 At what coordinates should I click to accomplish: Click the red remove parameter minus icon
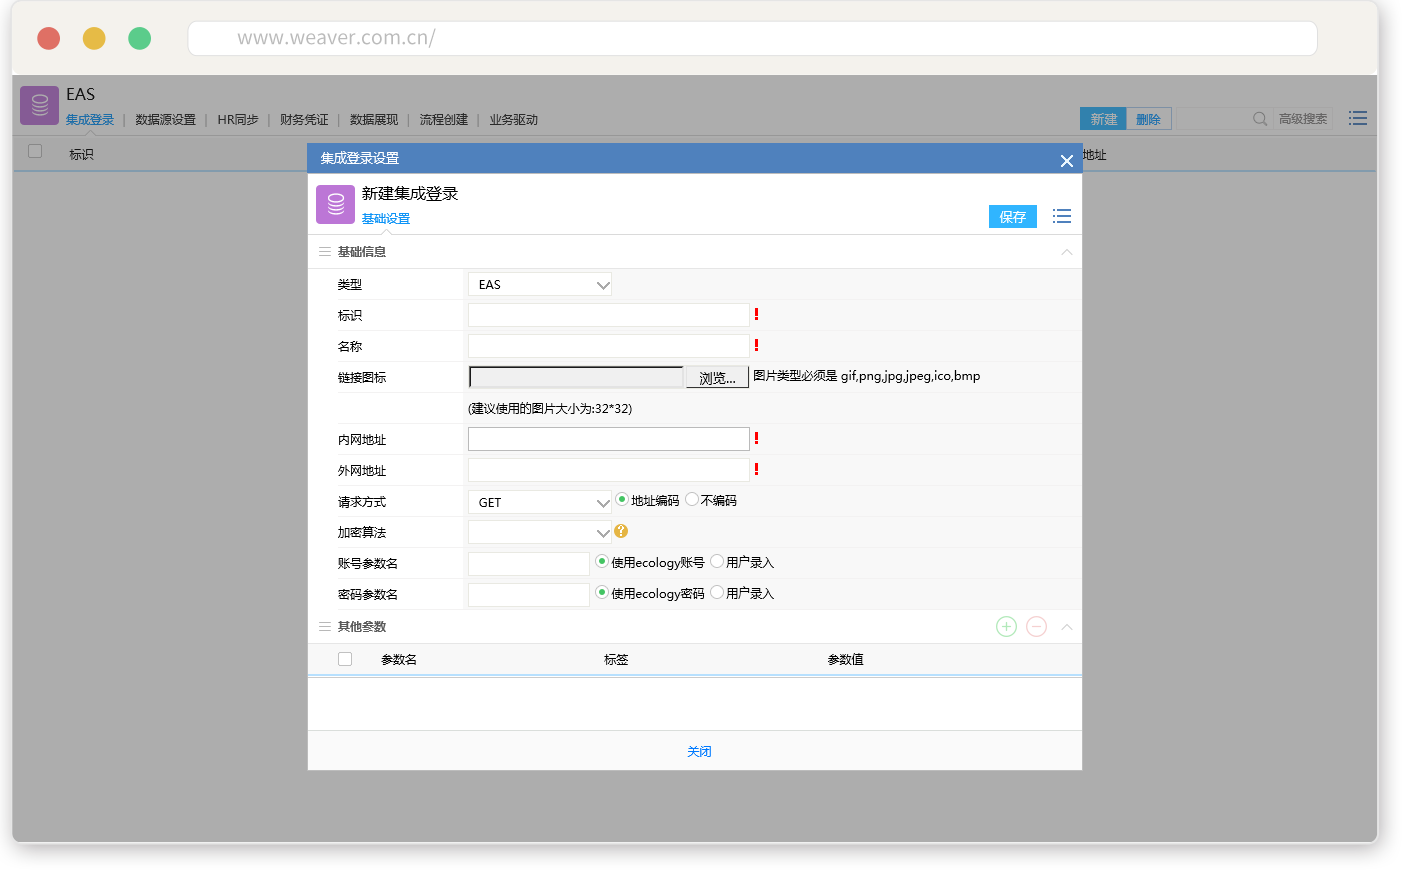(x=1036, y=627)
